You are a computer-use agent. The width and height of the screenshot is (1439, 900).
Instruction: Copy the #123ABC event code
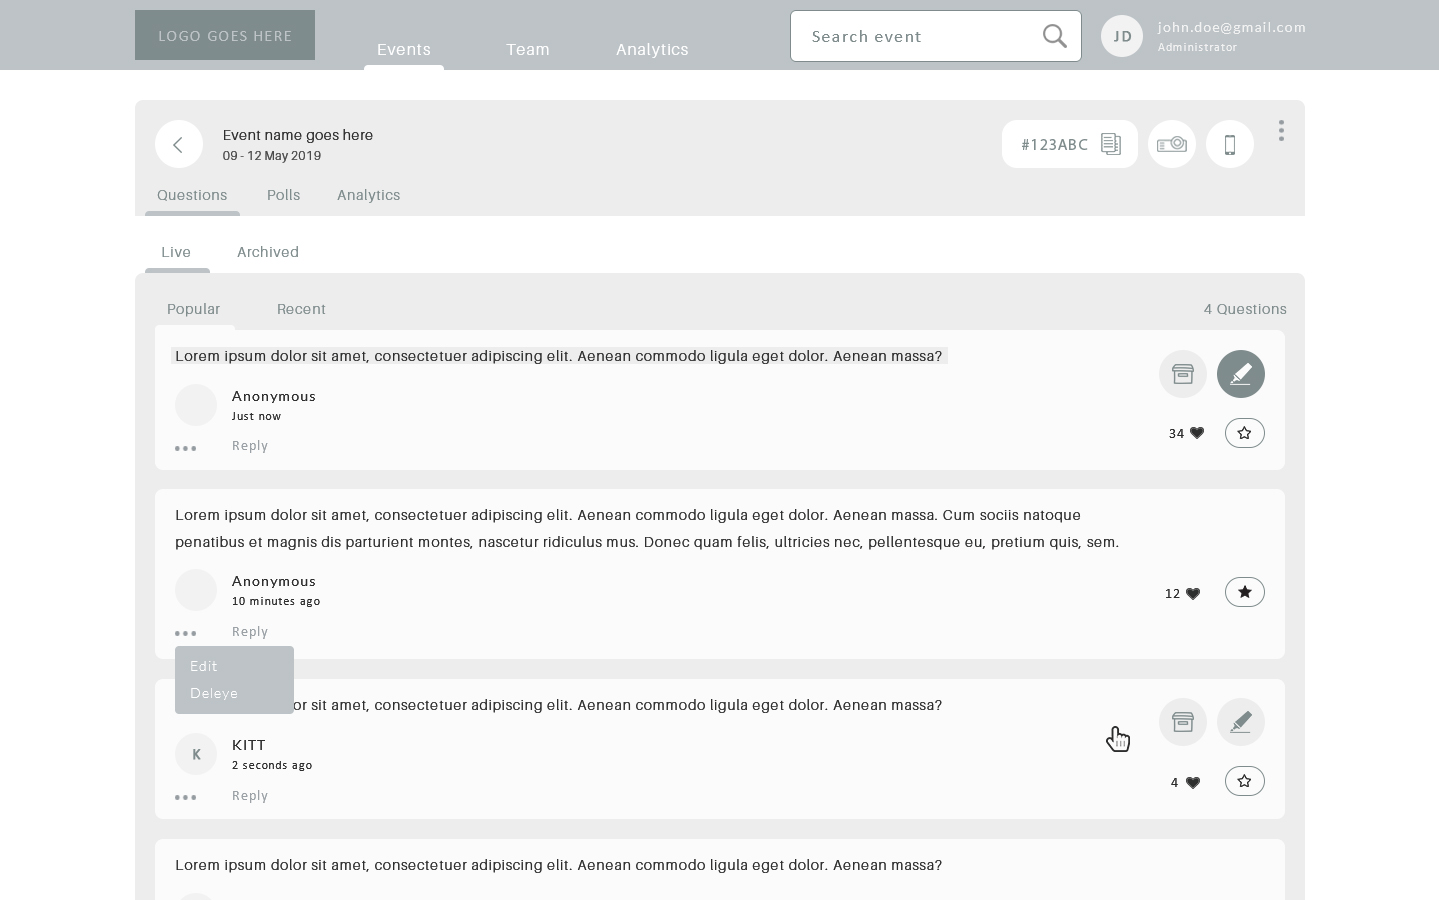click(x=1110, y=144)
